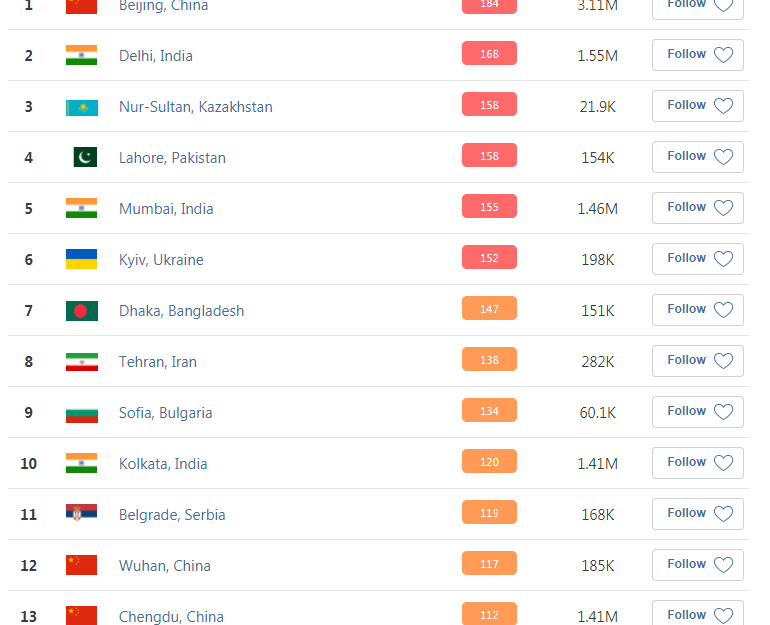
Task: Open the Kolkata, India link
Action: 163,464
